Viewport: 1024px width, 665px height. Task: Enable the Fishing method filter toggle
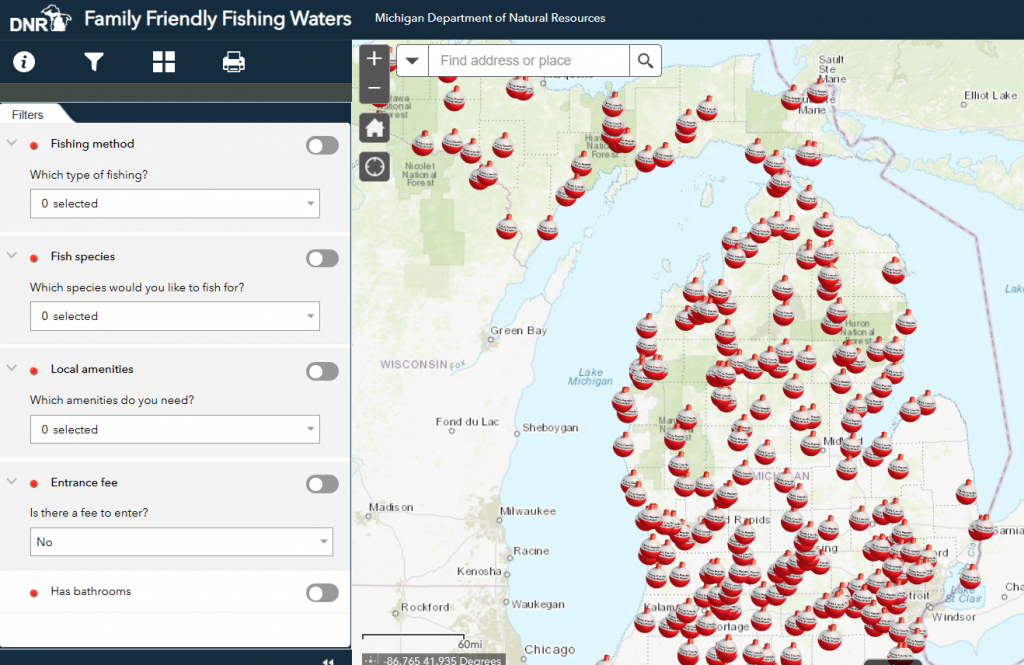click(x=322, y=146)
